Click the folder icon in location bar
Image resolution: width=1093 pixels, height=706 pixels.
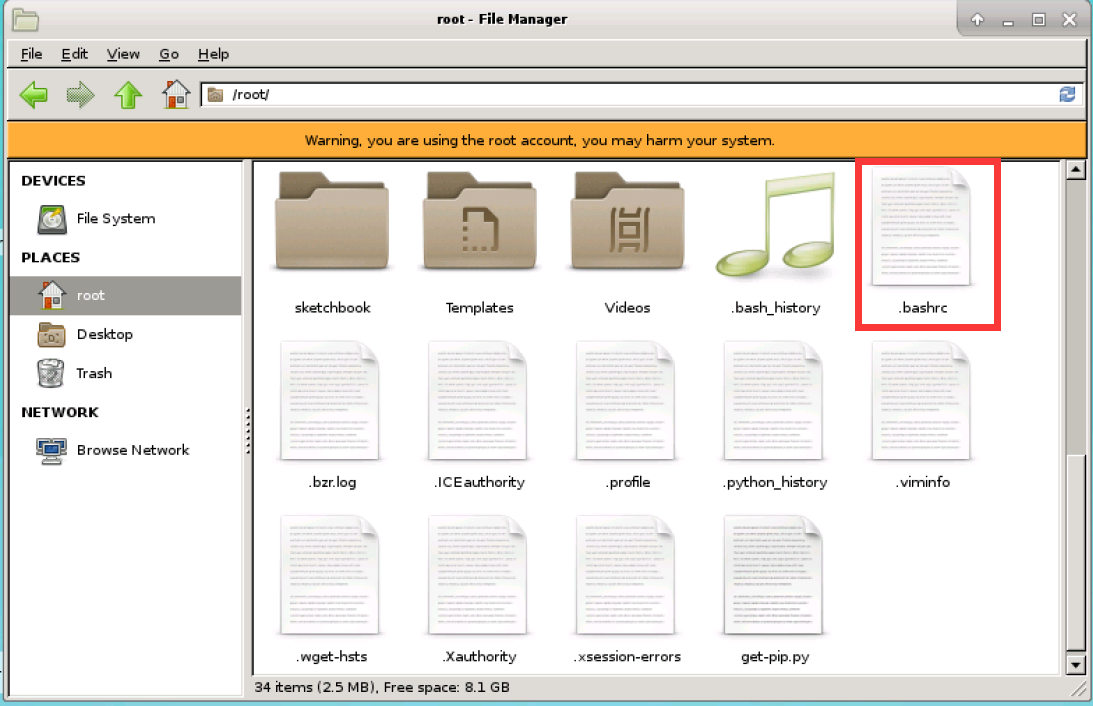tap(215, 94)
